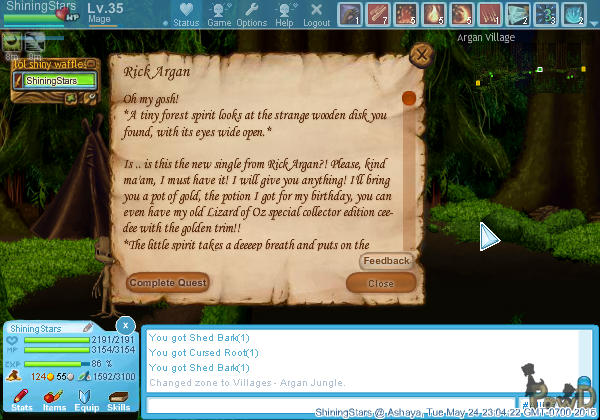Activate the last hotbar skill slot
The image size is (600, 420).
tap(574, 14)
